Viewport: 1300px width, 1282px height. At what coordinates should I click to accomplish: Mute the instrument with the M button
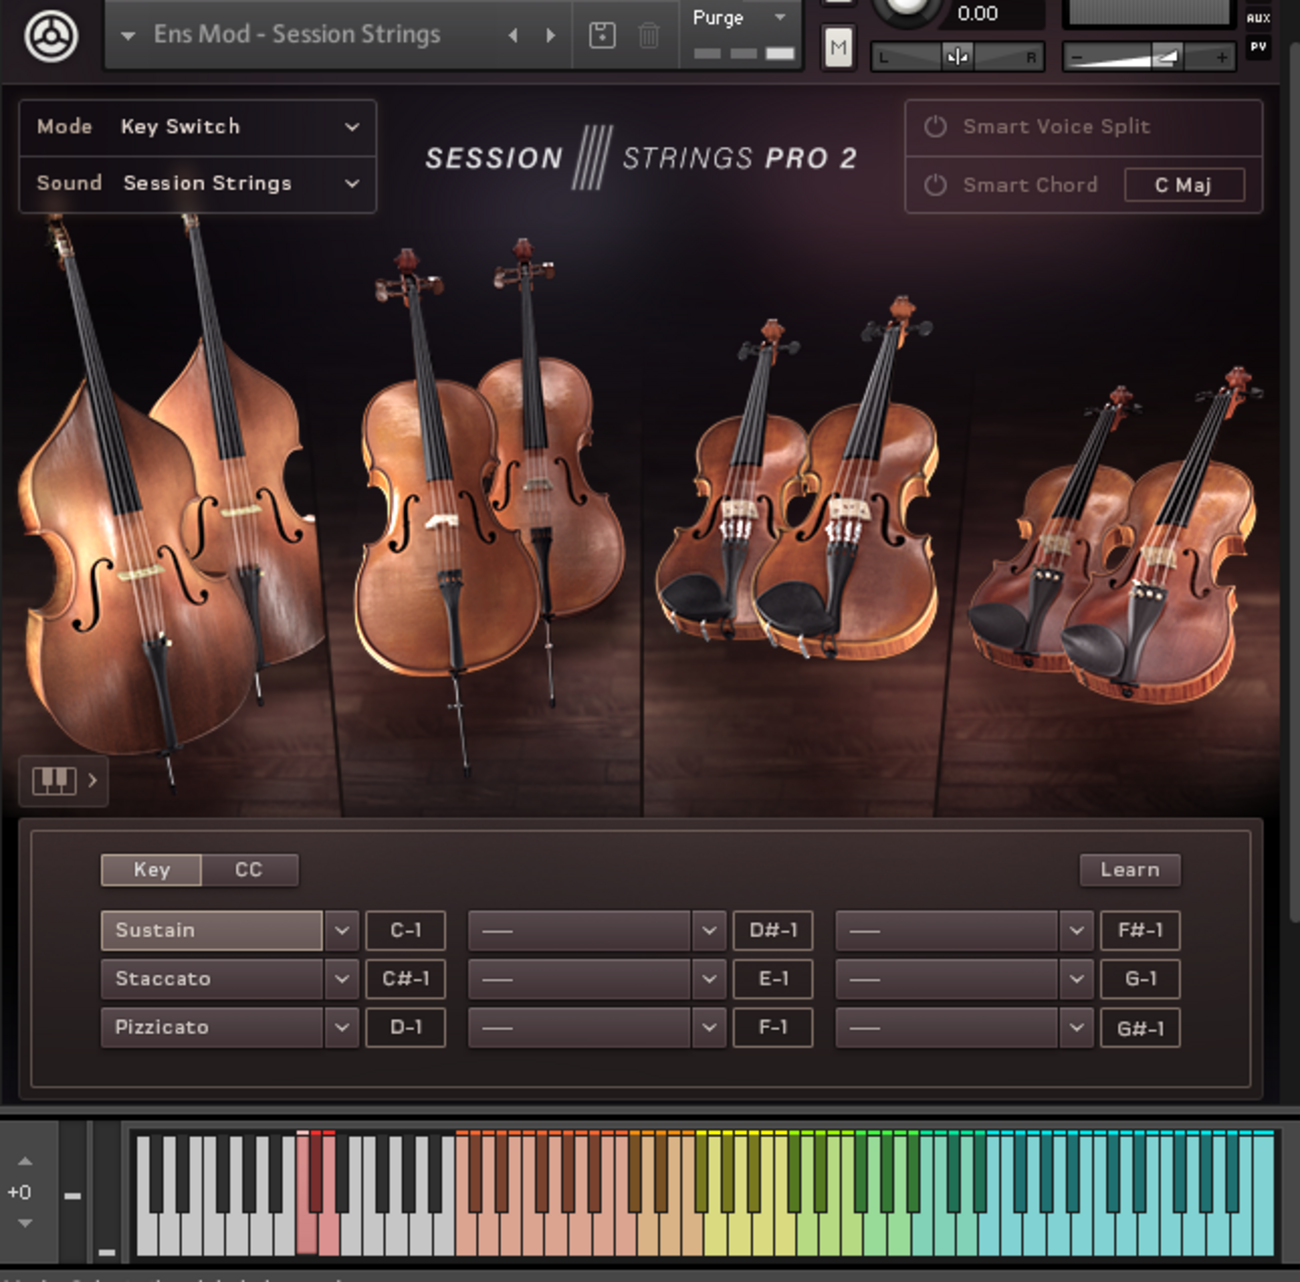[838, 47]
